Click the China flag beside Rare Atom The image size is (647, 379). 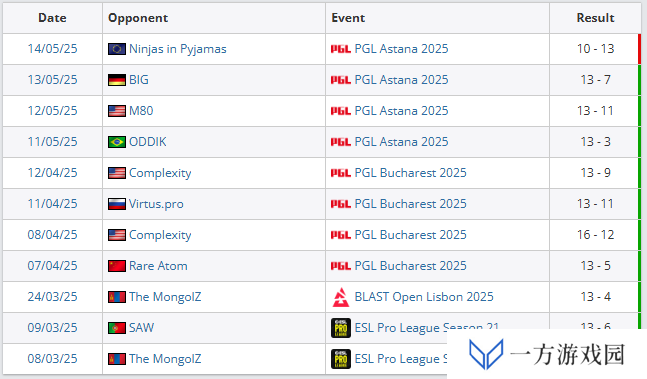pyautogui.click(x=117, y=266)
